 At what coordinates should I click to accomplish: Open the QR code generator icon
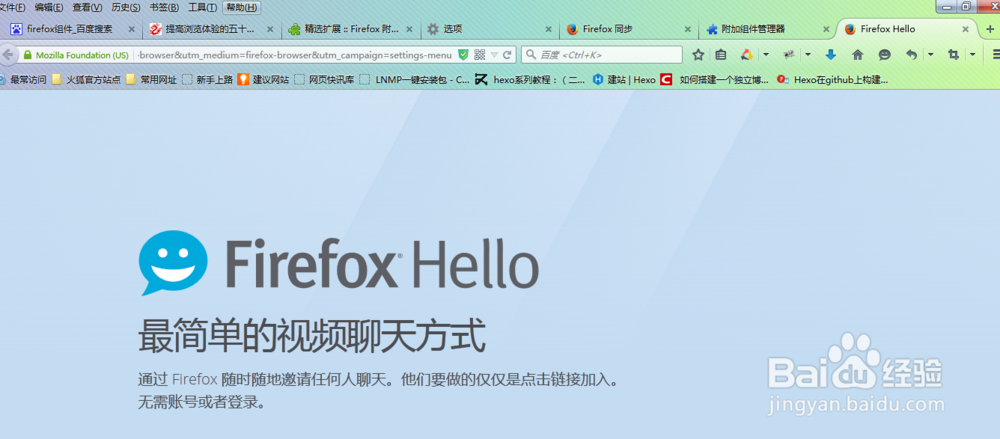click(x=480, y=55)
